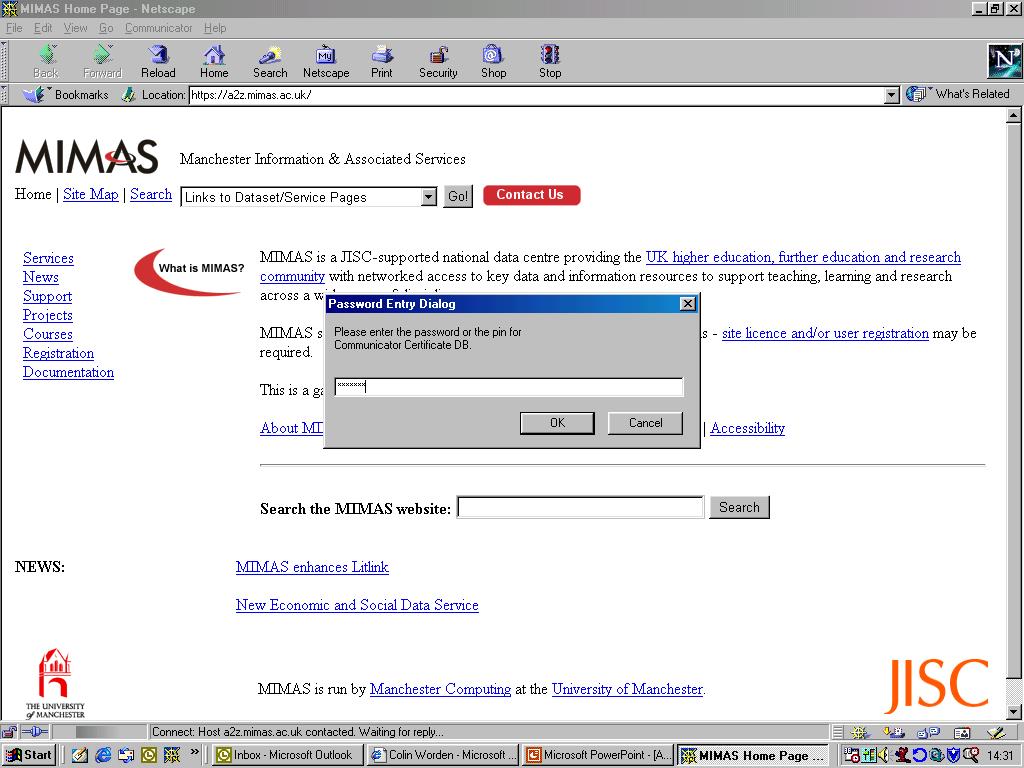Screen dimensions: 1024x768
Task: Open Search from the Netscape toolbar
Action: (270, 61)
